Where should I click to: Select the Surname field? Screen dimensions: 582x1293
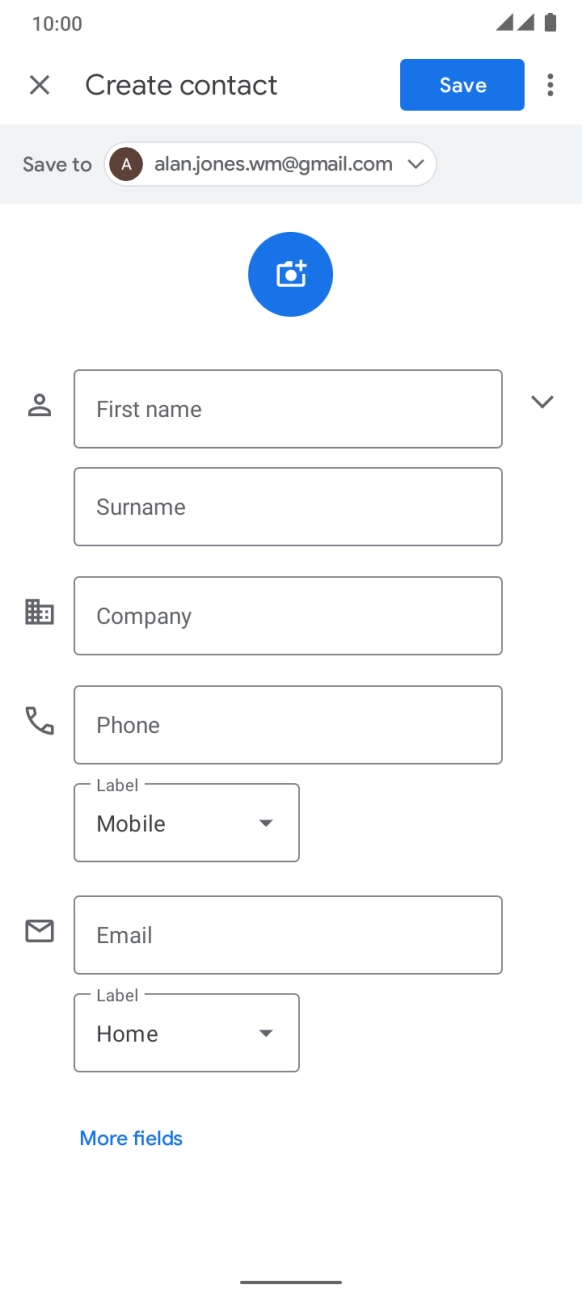[x=288, y=506]
